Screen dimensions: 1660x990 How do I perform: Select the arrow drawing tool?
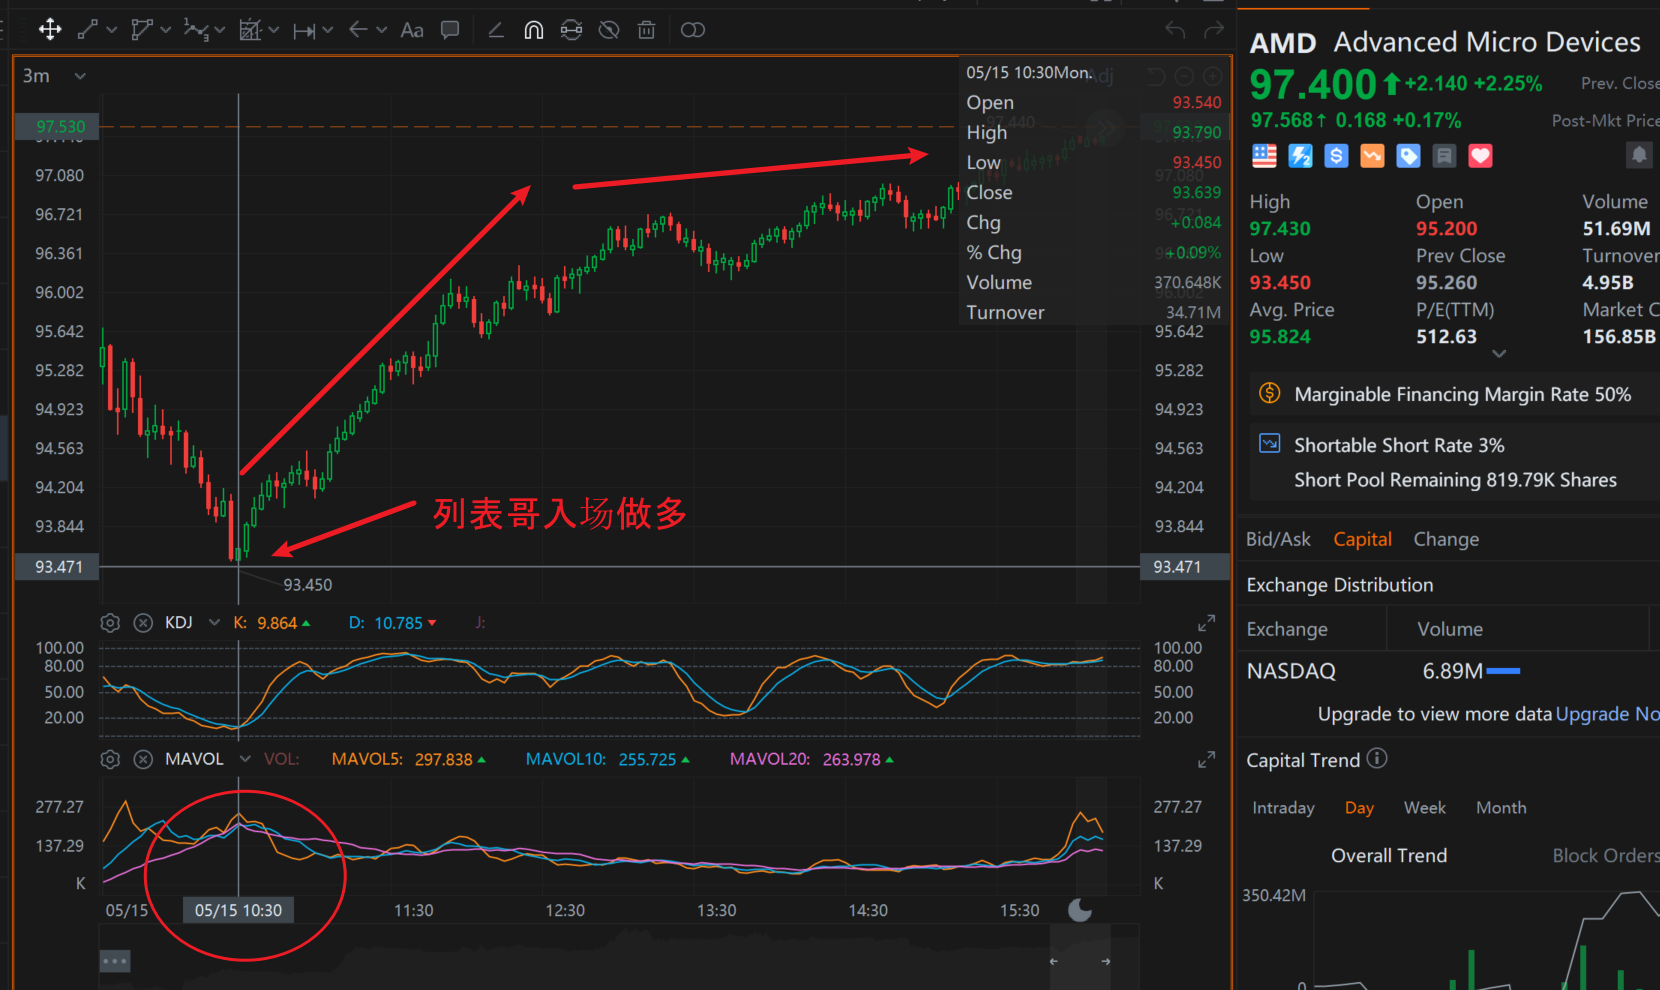pyautogui.click(x=358, y=30)
